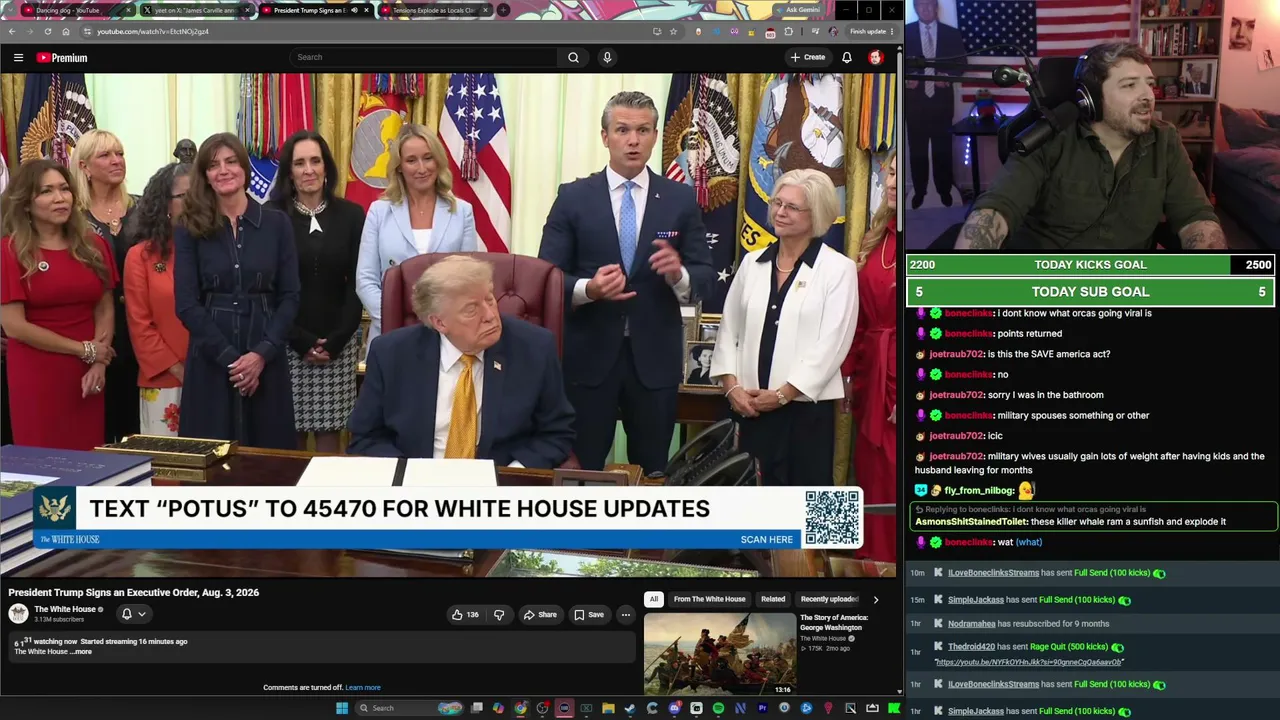Open SimpleJackass name in 15m kick event

tap(976, 600)
